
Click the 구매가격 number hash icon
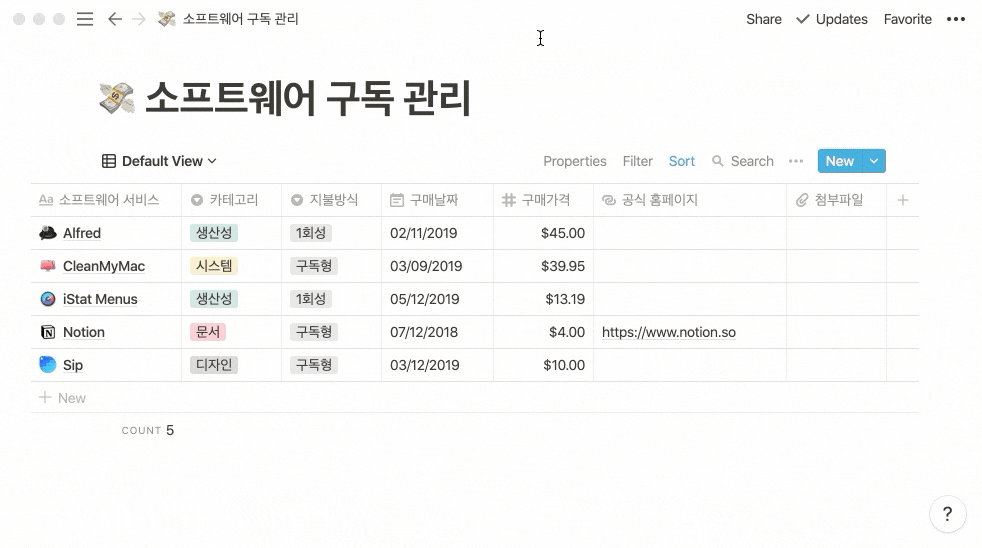[509, 200]
